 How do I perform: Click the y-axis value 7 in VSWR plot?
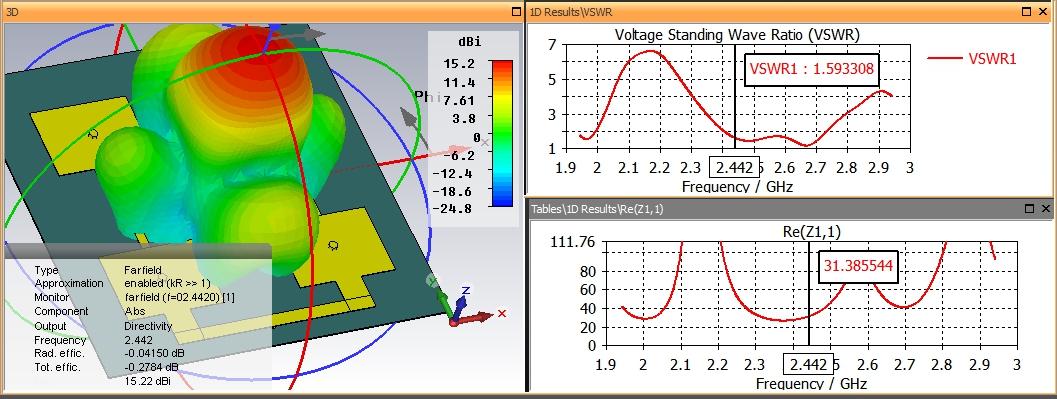pos(552,44)
